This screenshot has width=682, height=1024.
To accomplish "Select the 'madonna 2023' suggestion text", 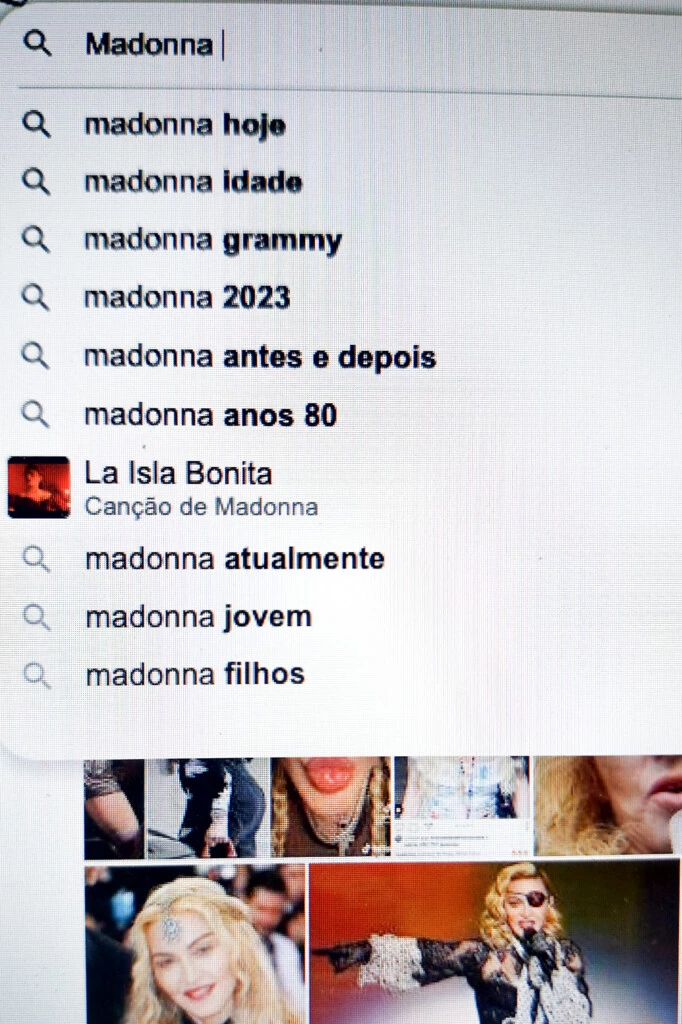I will pos(187,298).
